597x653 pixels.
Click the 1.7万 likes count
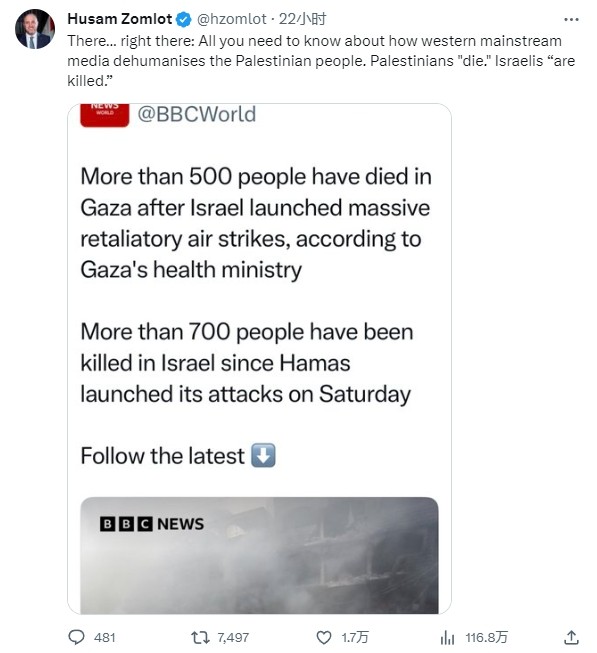(x=355, y=637)
